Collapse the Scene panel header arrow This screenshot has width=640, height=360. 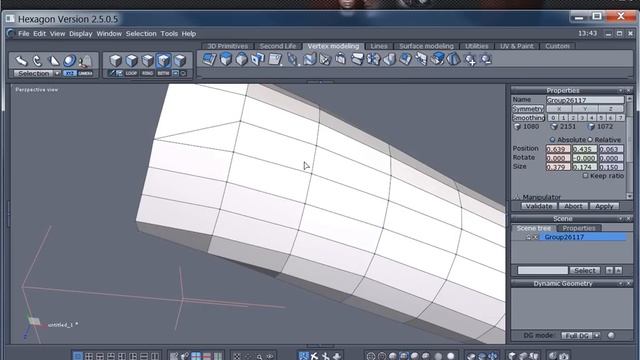point(620,219)
